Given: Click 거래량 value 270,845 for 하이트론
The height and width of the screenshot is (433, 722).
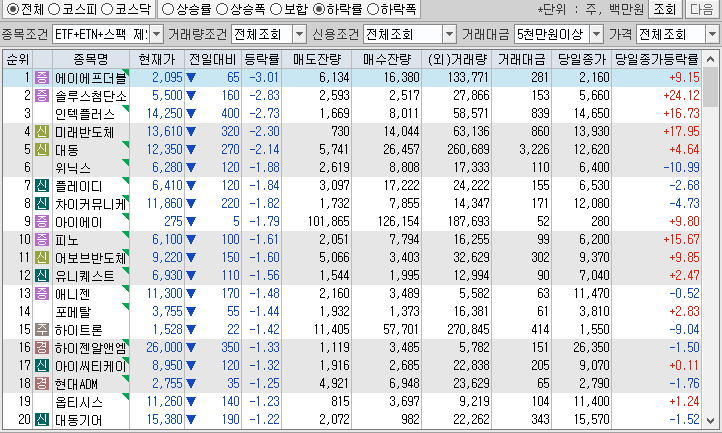Looking at the screenshot, I should (468, 329).
